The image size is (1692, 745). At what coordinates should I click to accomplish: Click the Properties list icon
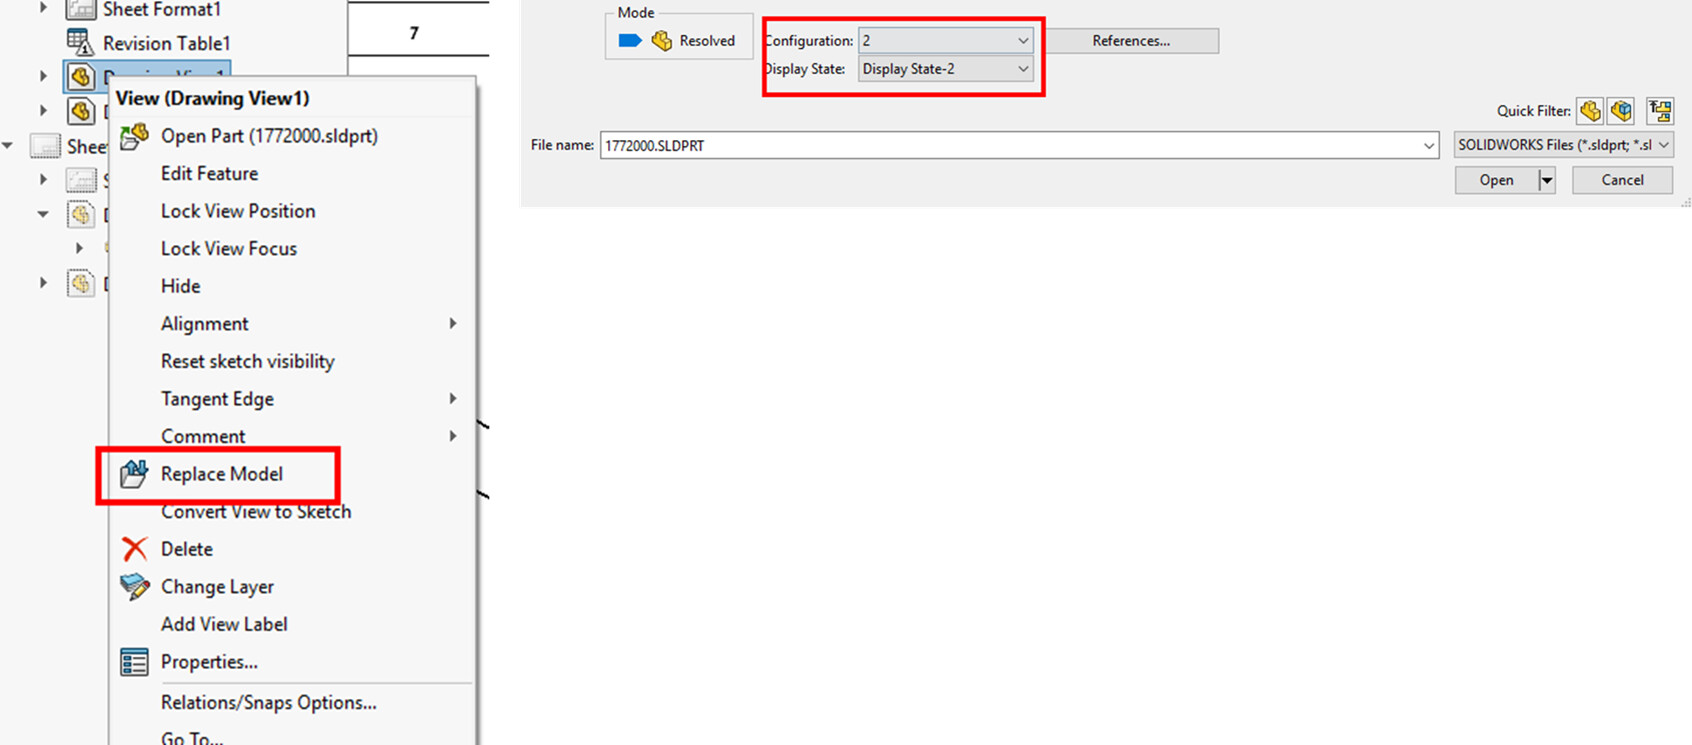134,662
